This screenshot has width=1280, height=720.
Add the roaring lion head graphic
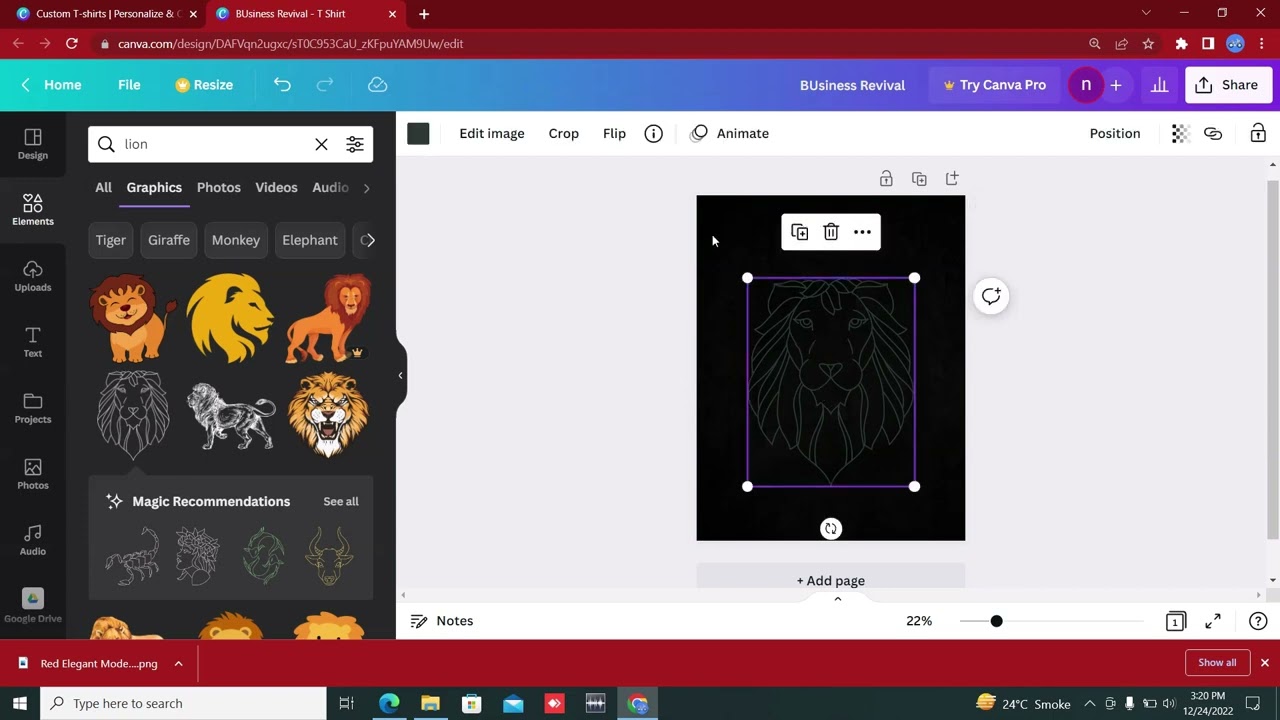328,414
